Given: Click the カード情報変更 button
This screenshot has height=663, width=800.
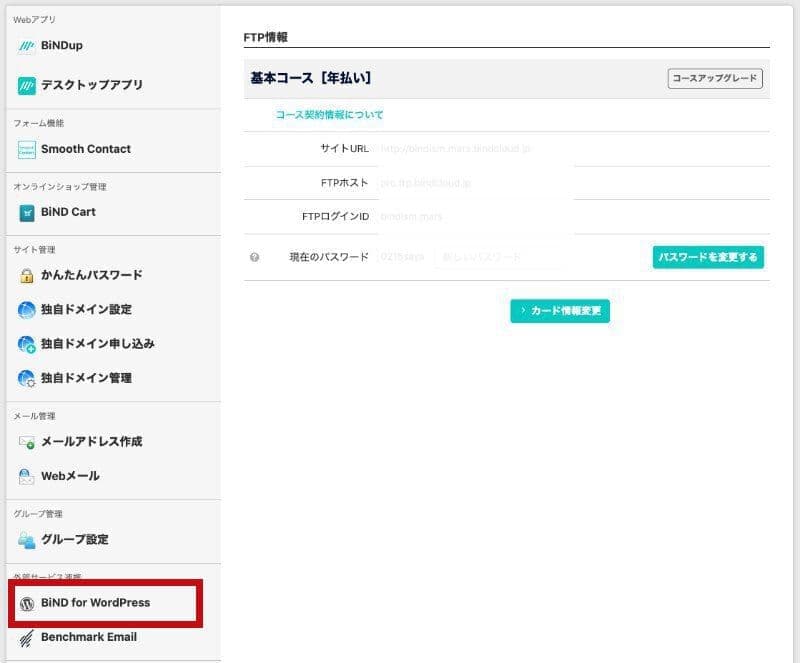Looking at the screenshot, I should click(560, 311).
